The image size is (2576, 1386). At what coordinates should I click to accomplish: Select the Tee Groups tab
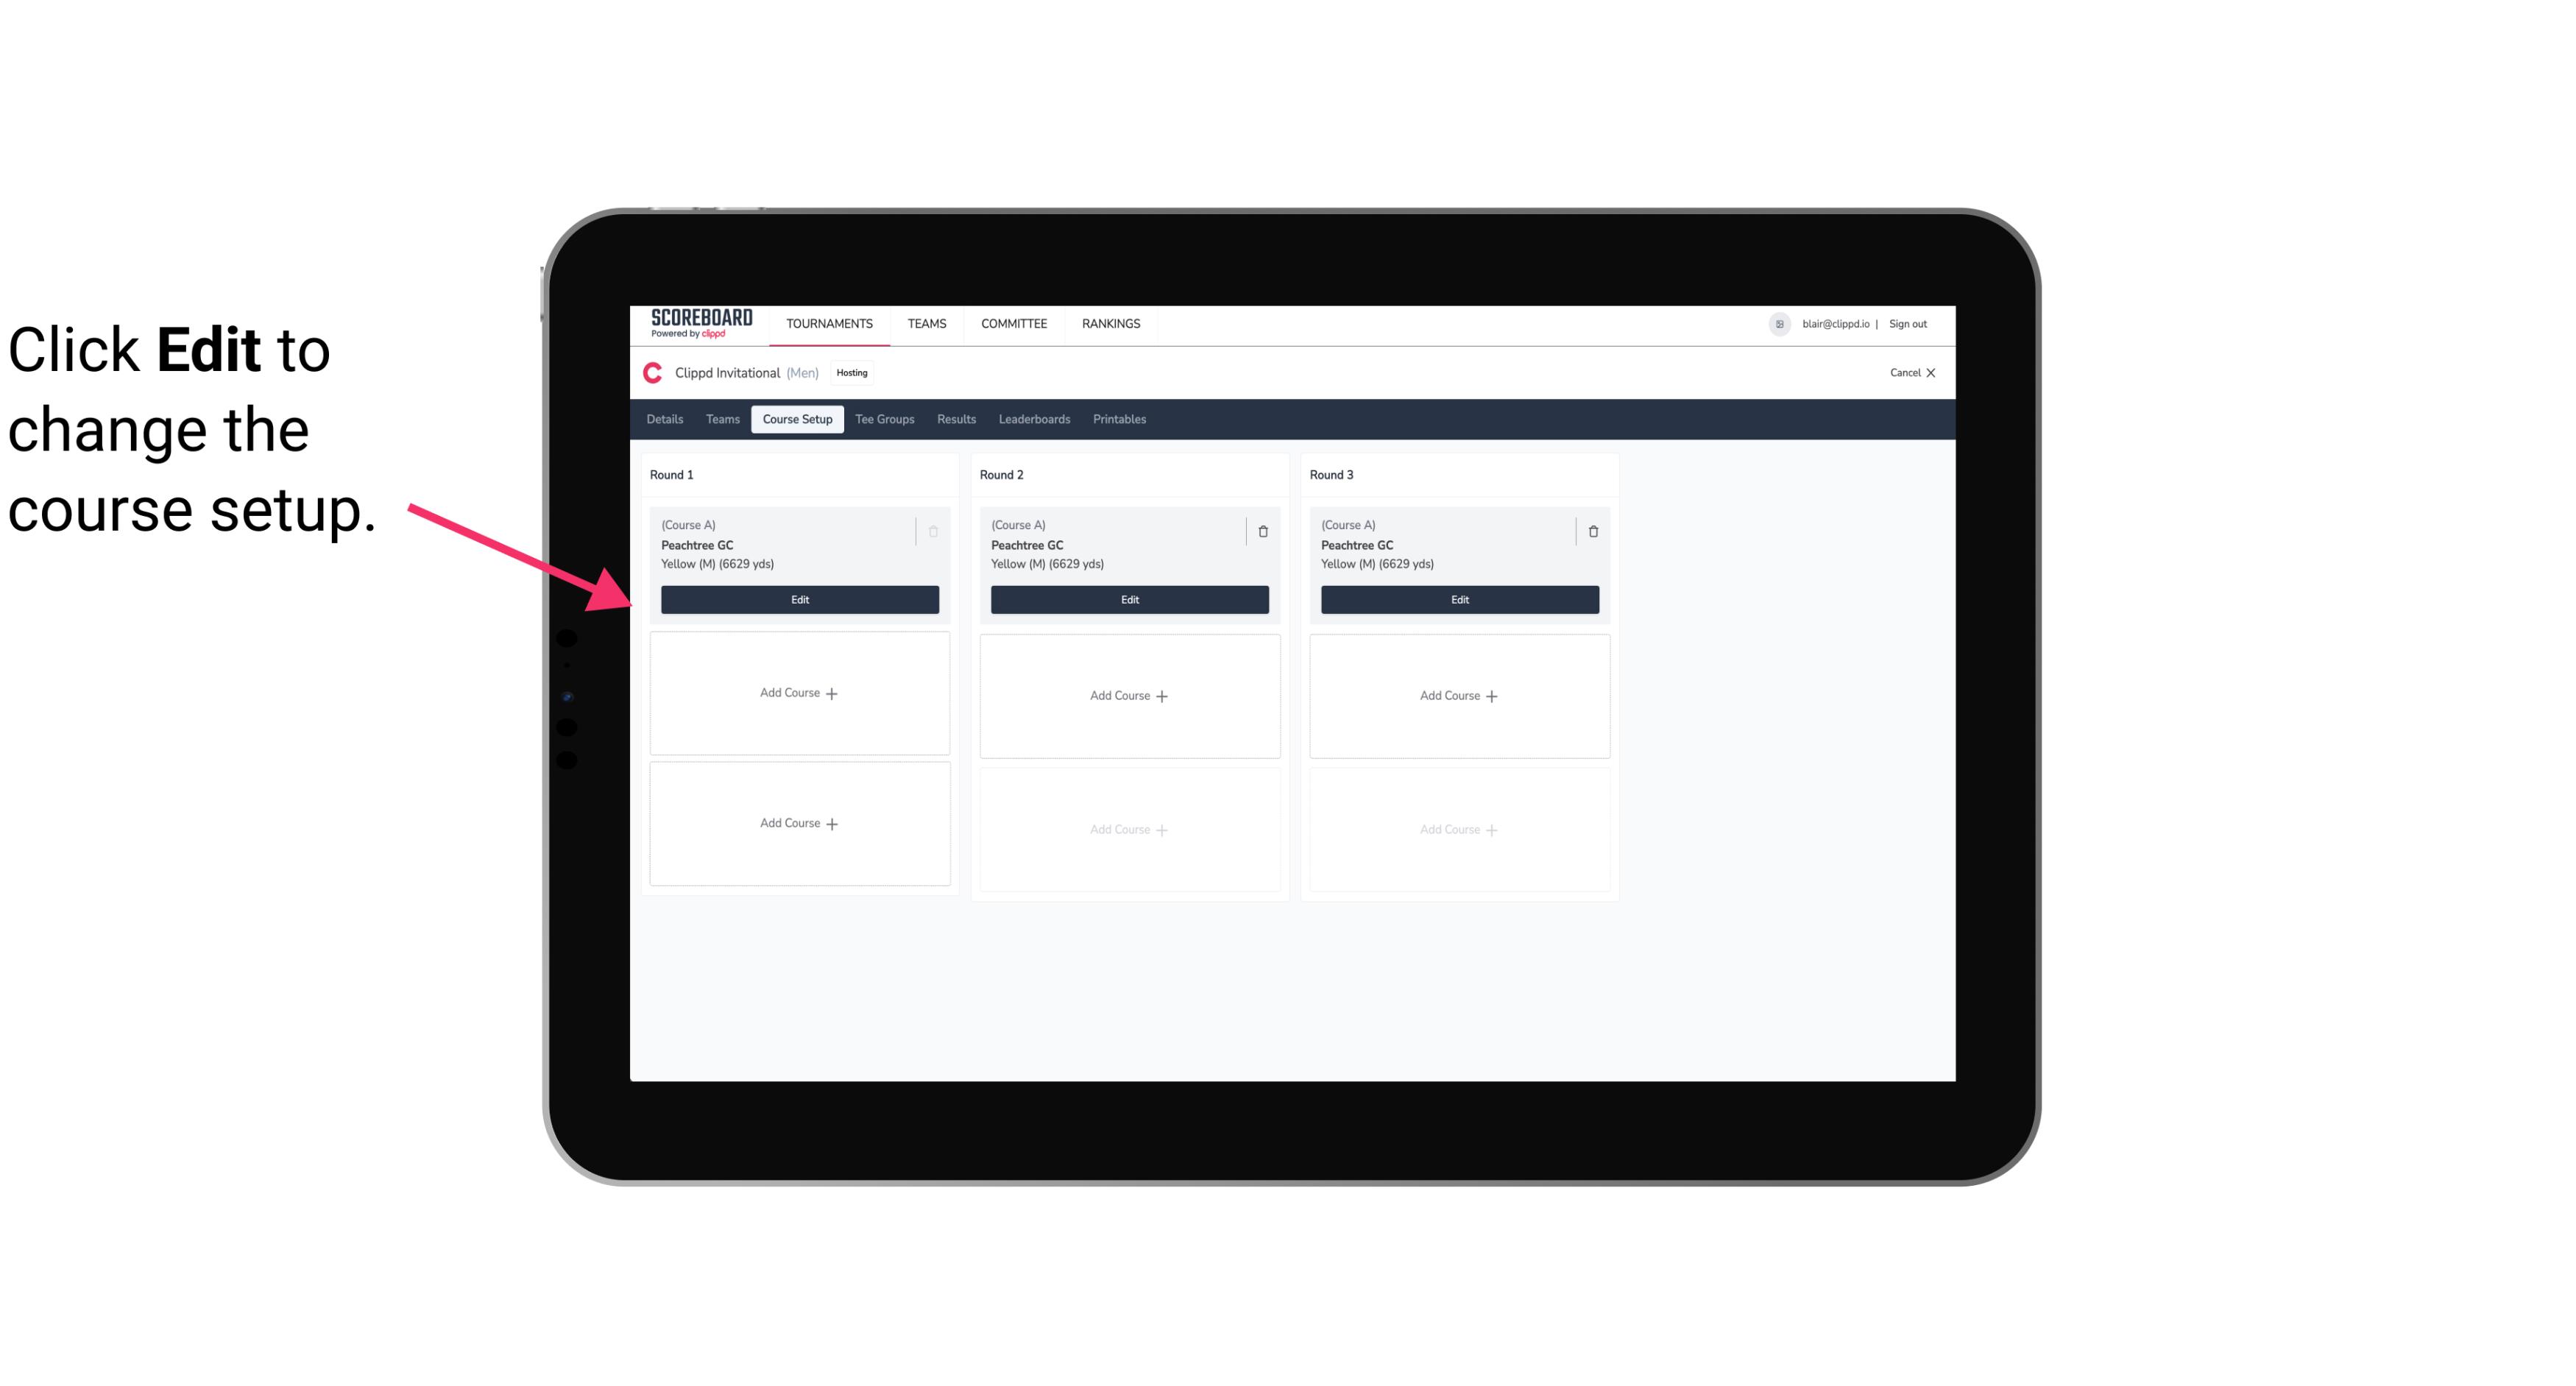tap(884, 418)
